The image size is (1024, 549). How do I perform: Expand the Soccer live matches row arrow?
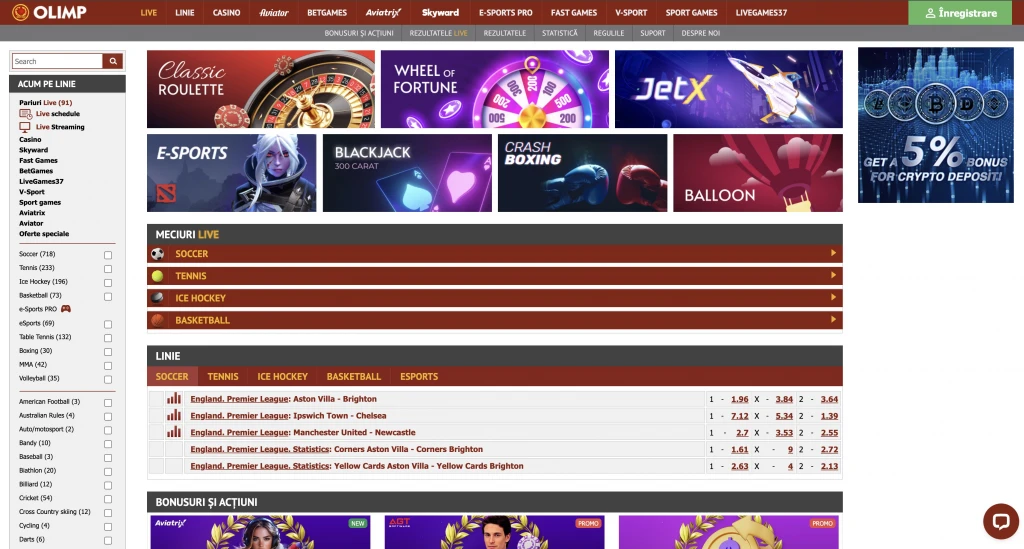[833, 253]
